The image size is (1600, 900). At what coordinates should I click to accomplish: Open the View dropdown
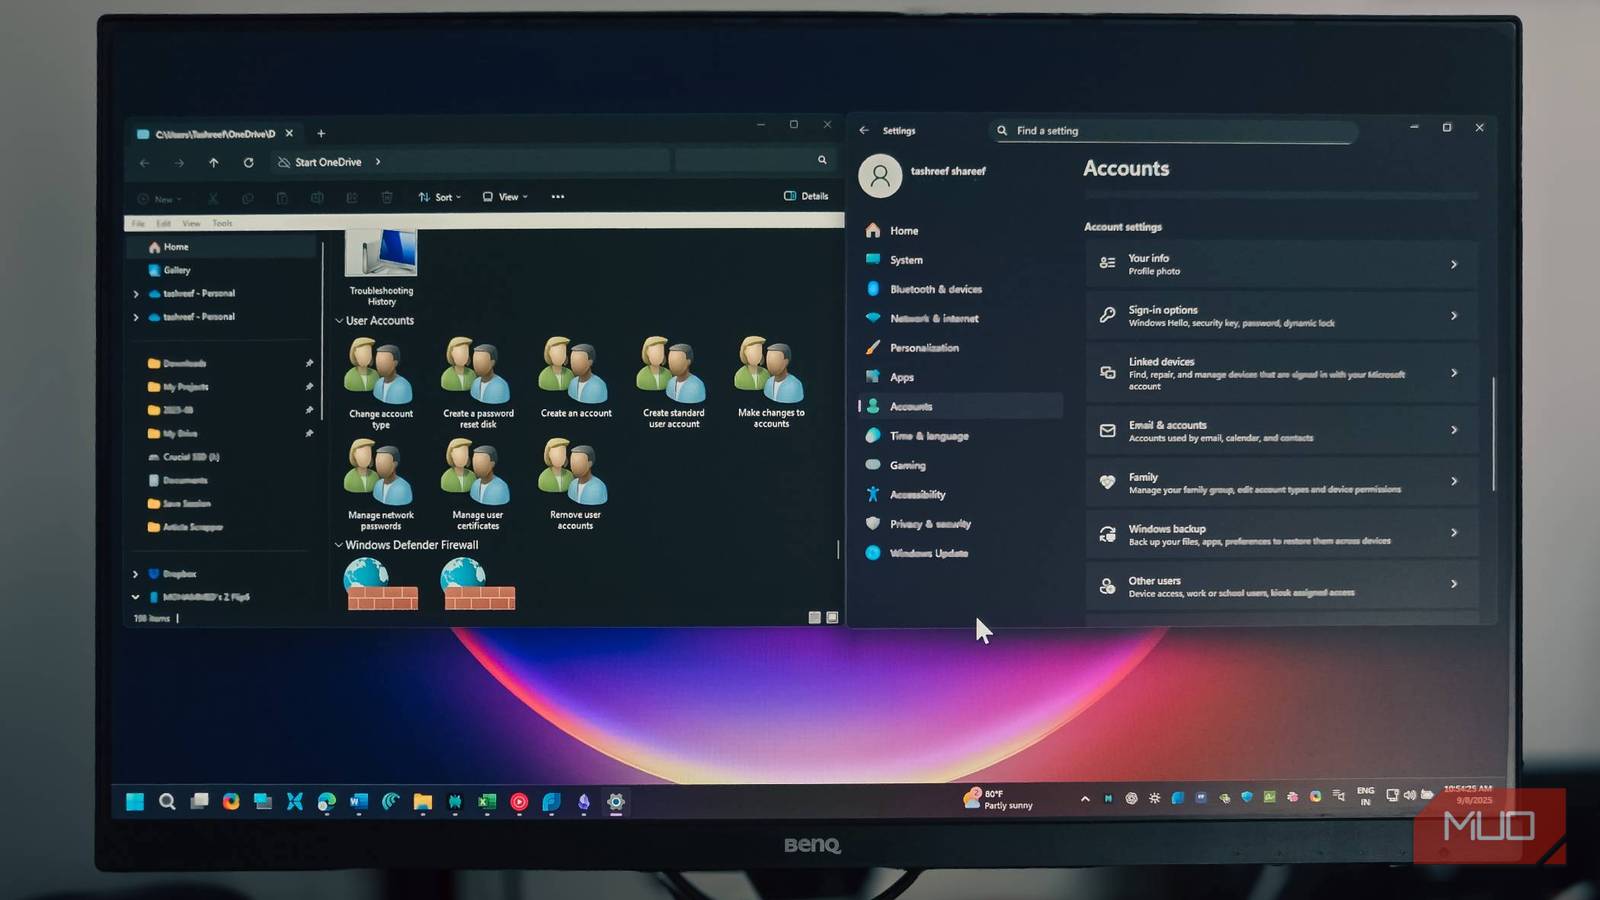click(x=505, y=197)
